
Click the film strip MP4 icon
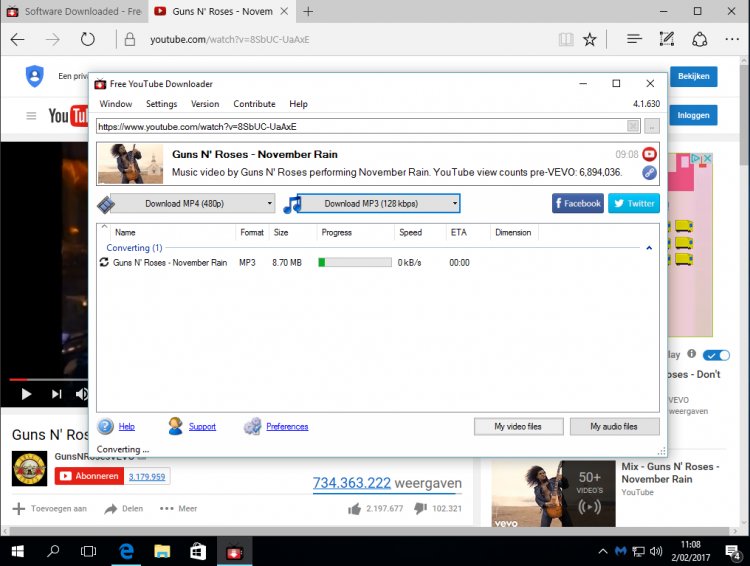(105, 204)
